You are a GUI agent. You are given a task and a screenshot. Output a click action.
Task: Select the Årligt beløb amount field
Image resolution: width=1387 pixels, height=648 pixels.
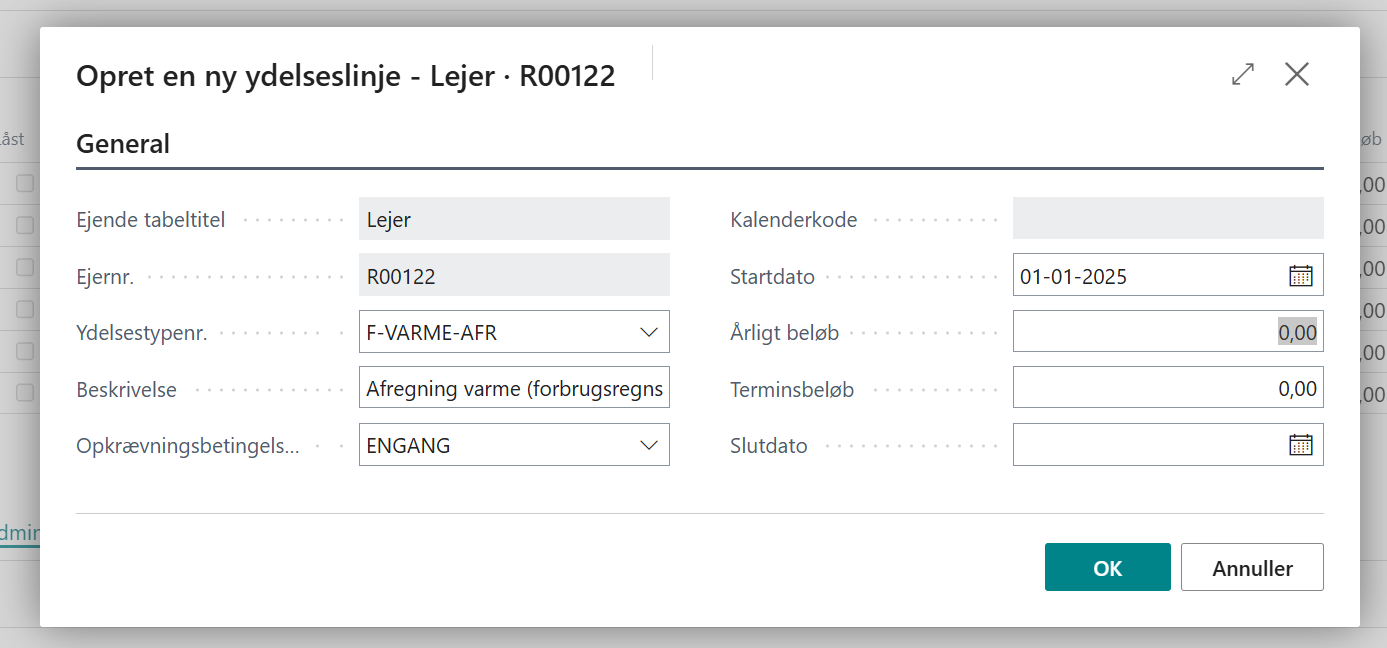pyautogui.click(x=1167, y=332)
